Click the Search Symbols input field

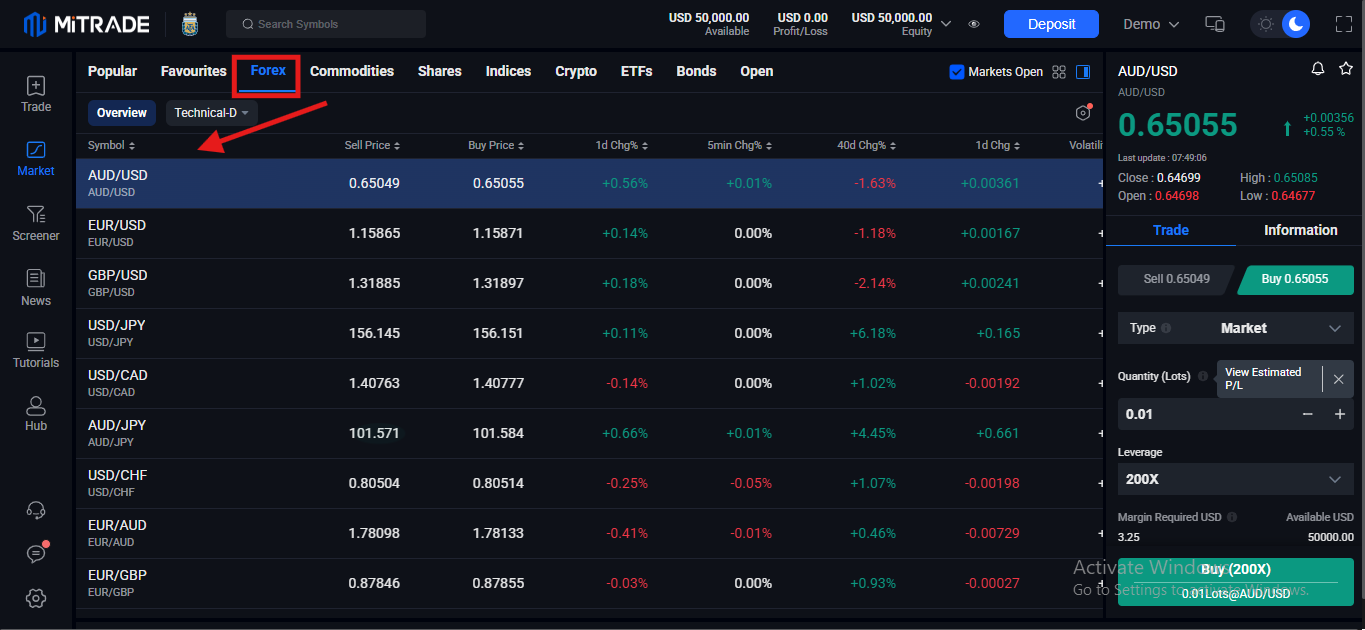click(x=326, y=24)
